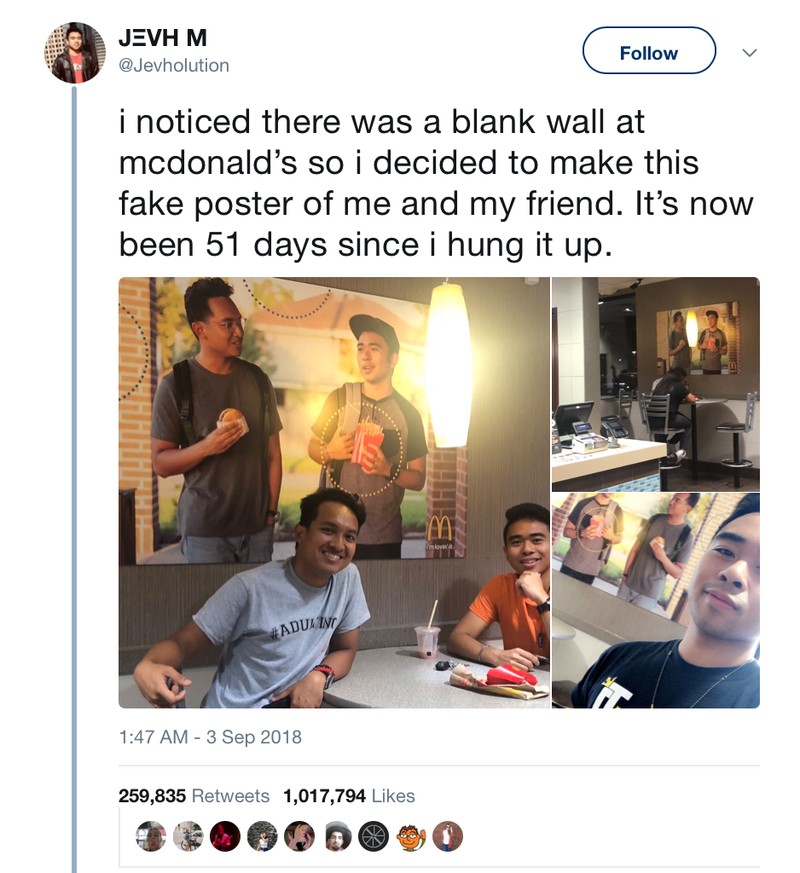Click the wheel-shaped liker avatar
800x873 pixels.
tap(373, 836)
